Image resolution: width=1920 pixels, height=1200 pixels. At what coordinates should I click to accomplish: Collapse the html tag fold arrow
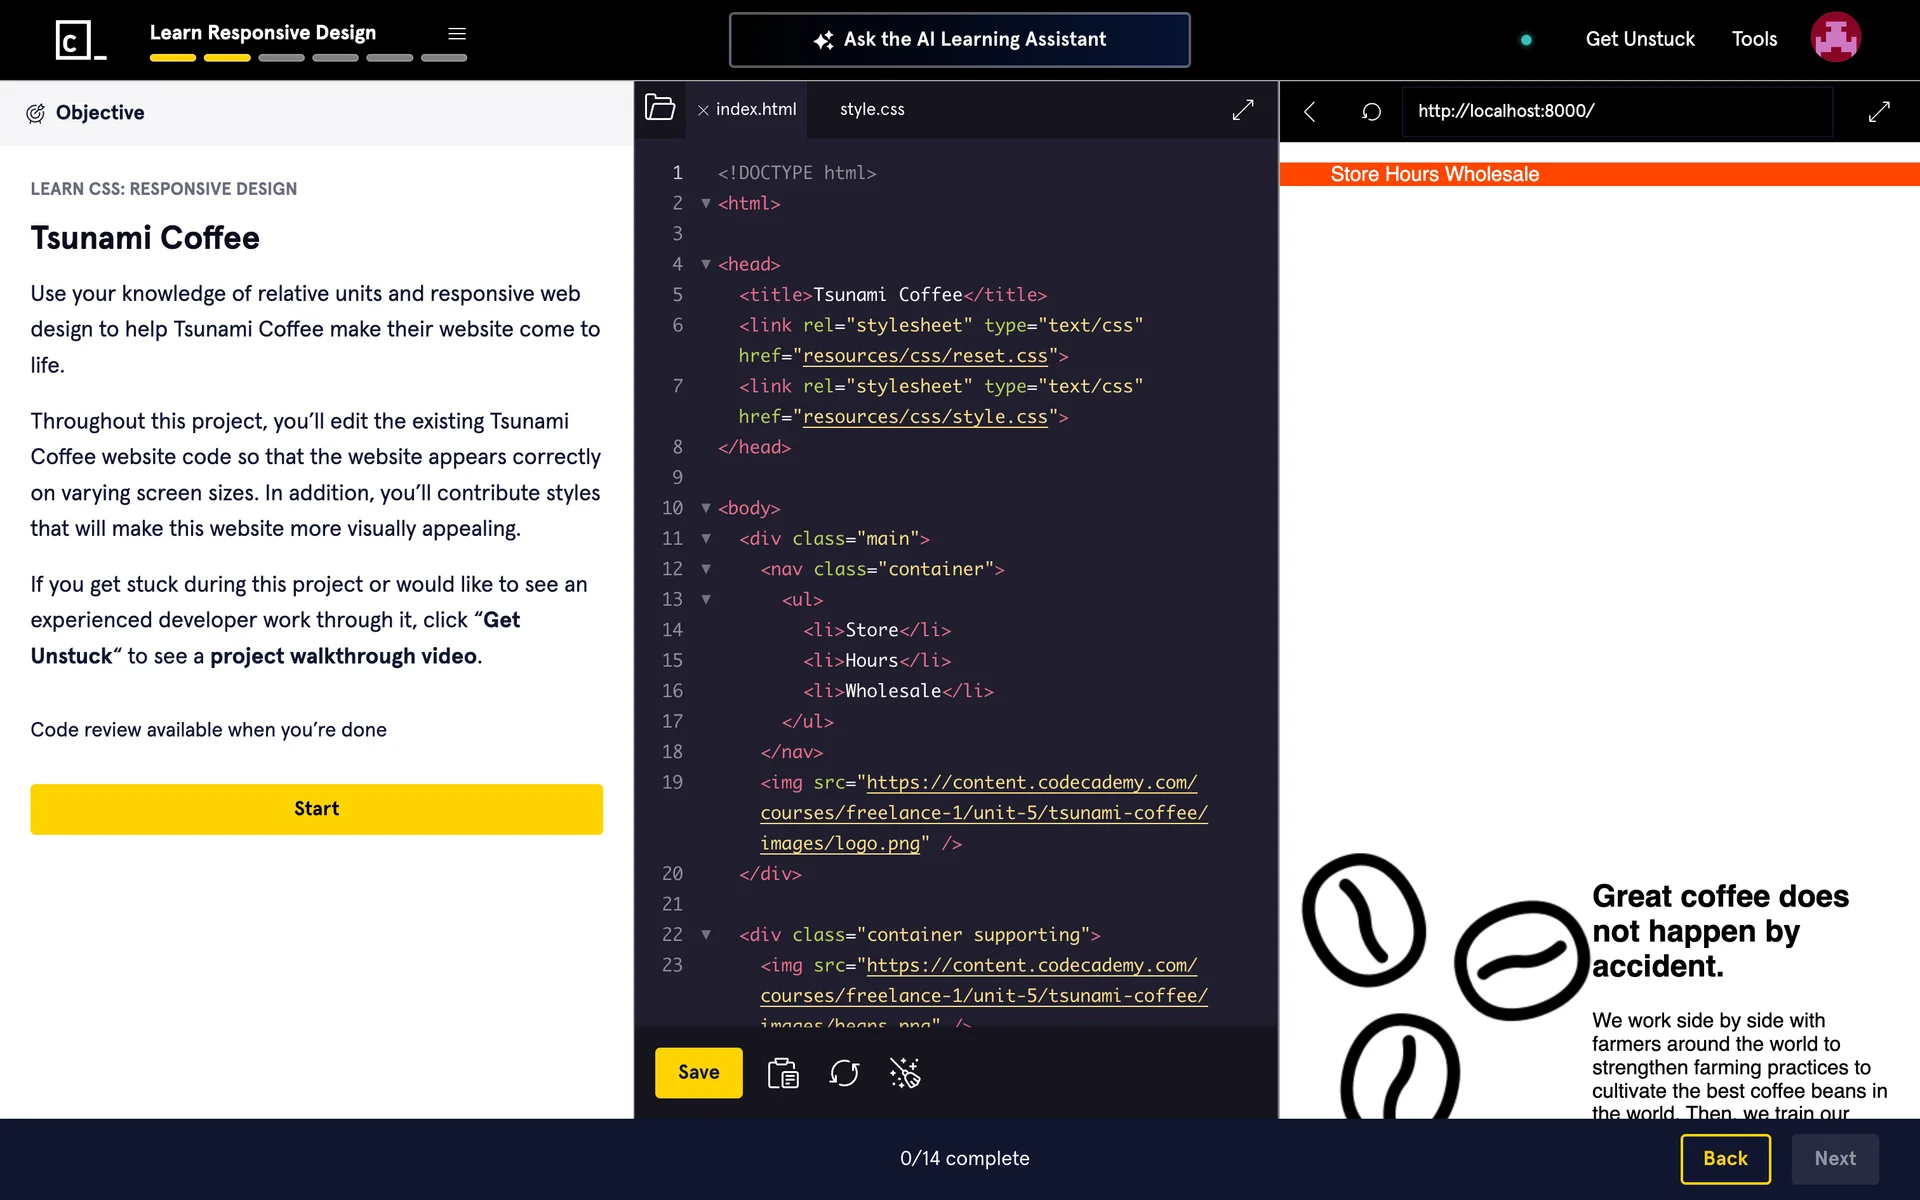pos(706,203)
